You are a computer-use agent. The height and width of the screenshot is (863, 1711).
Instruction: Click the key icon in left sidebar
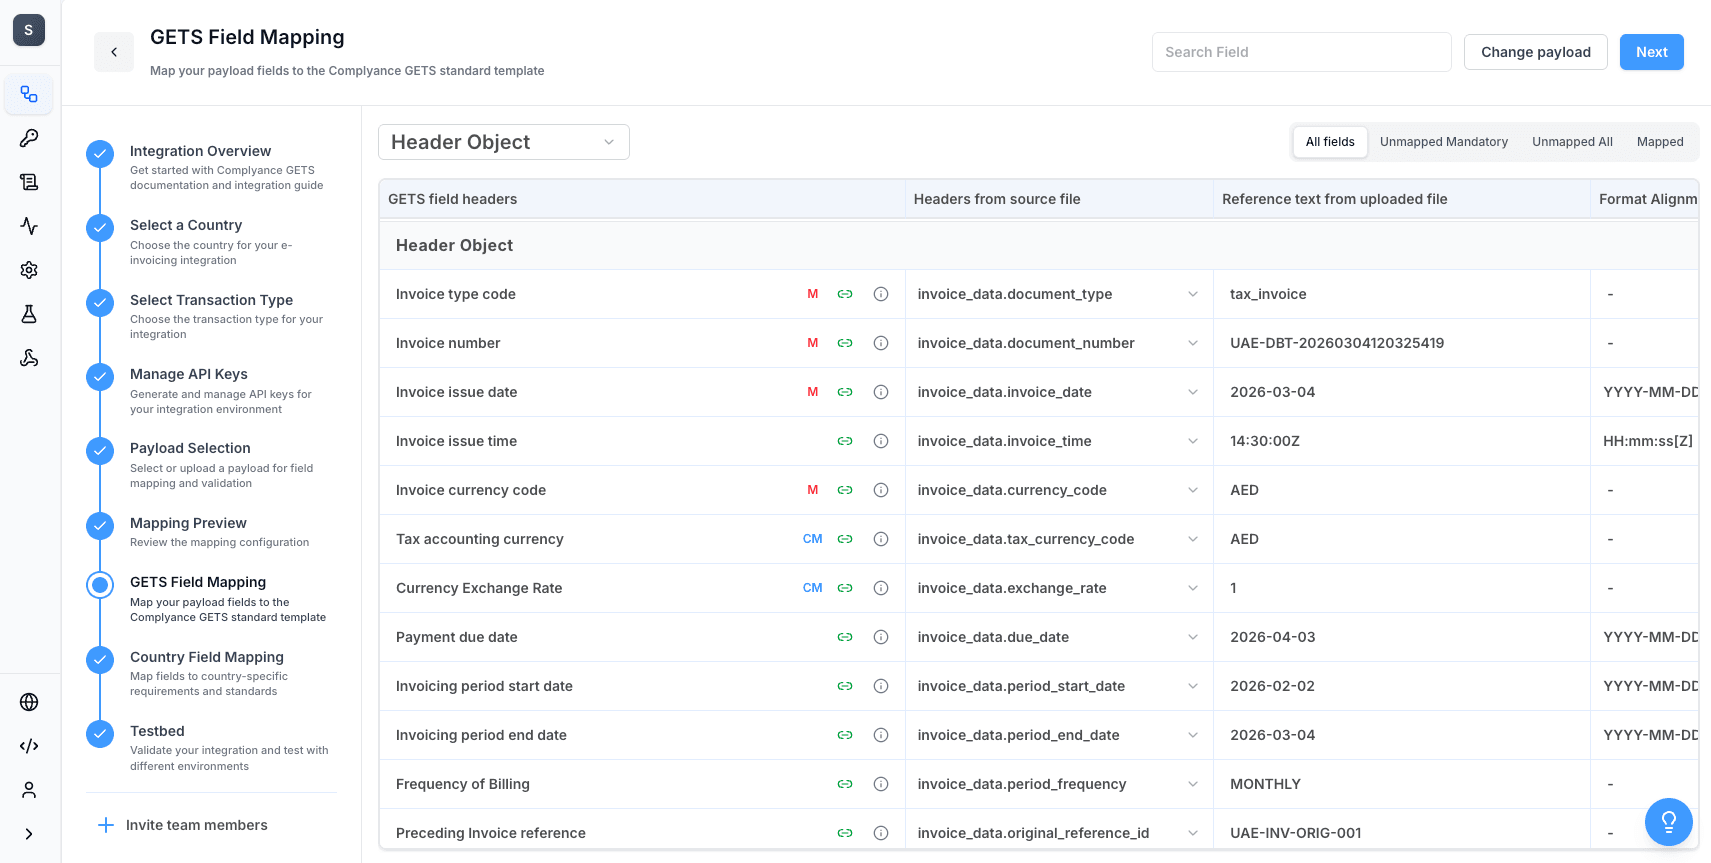(x=29, y=138)
